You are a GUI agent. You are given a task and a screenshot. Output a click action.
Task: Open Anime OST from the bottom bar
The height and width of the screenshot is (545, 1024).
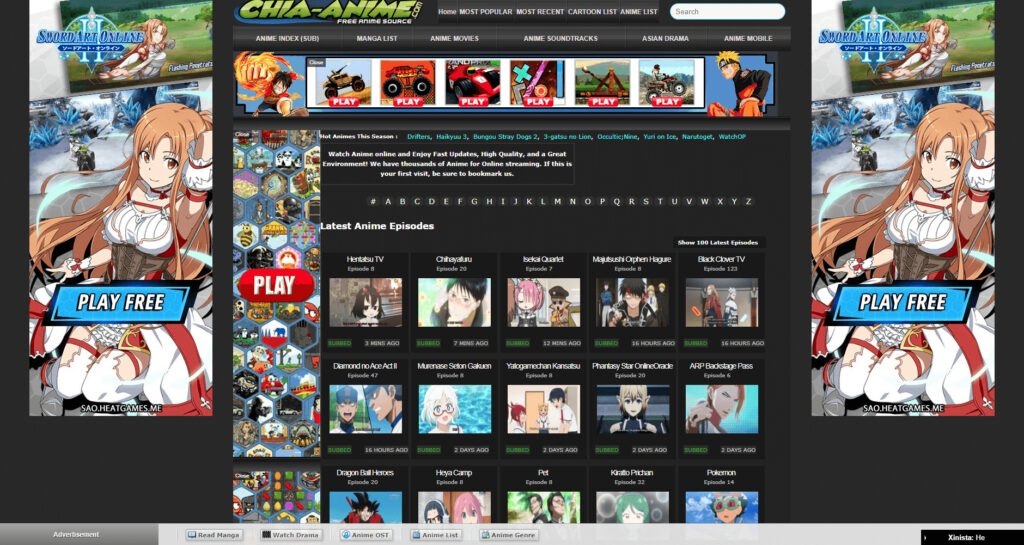coord(366,535)
